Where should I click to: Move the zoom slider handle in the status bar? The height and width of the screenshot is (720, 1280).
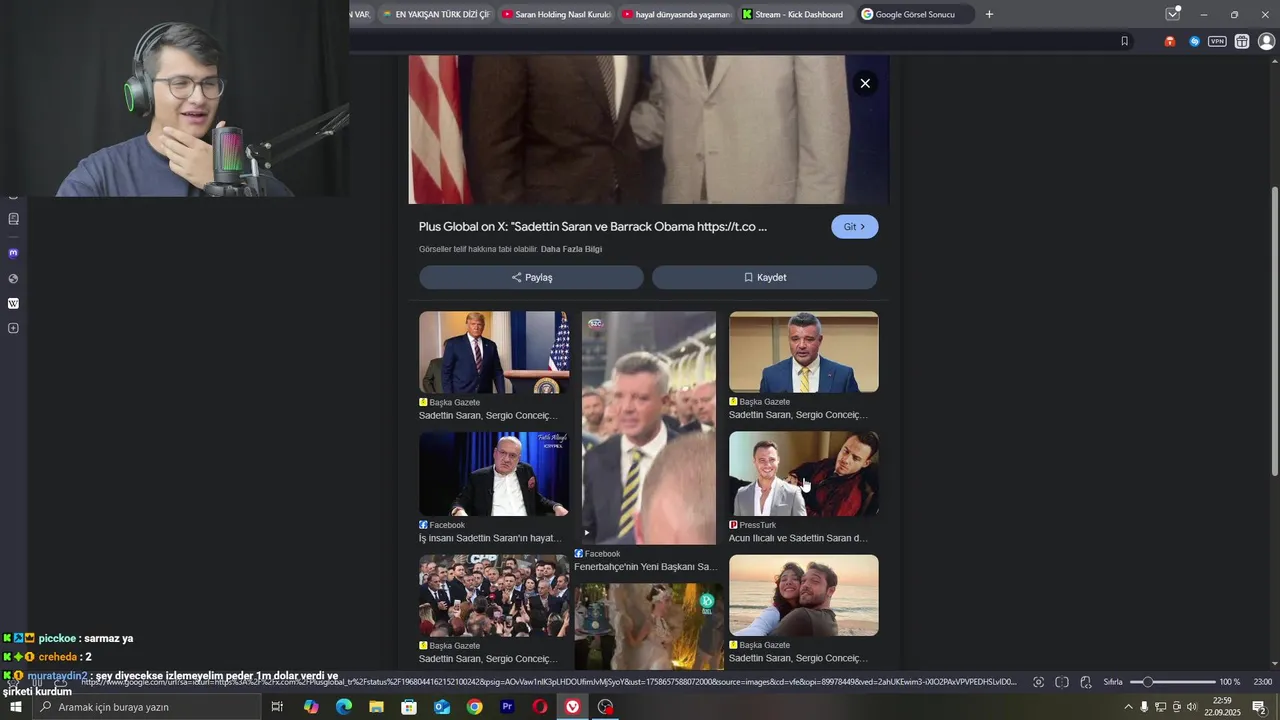click(x=1148, y=682)
